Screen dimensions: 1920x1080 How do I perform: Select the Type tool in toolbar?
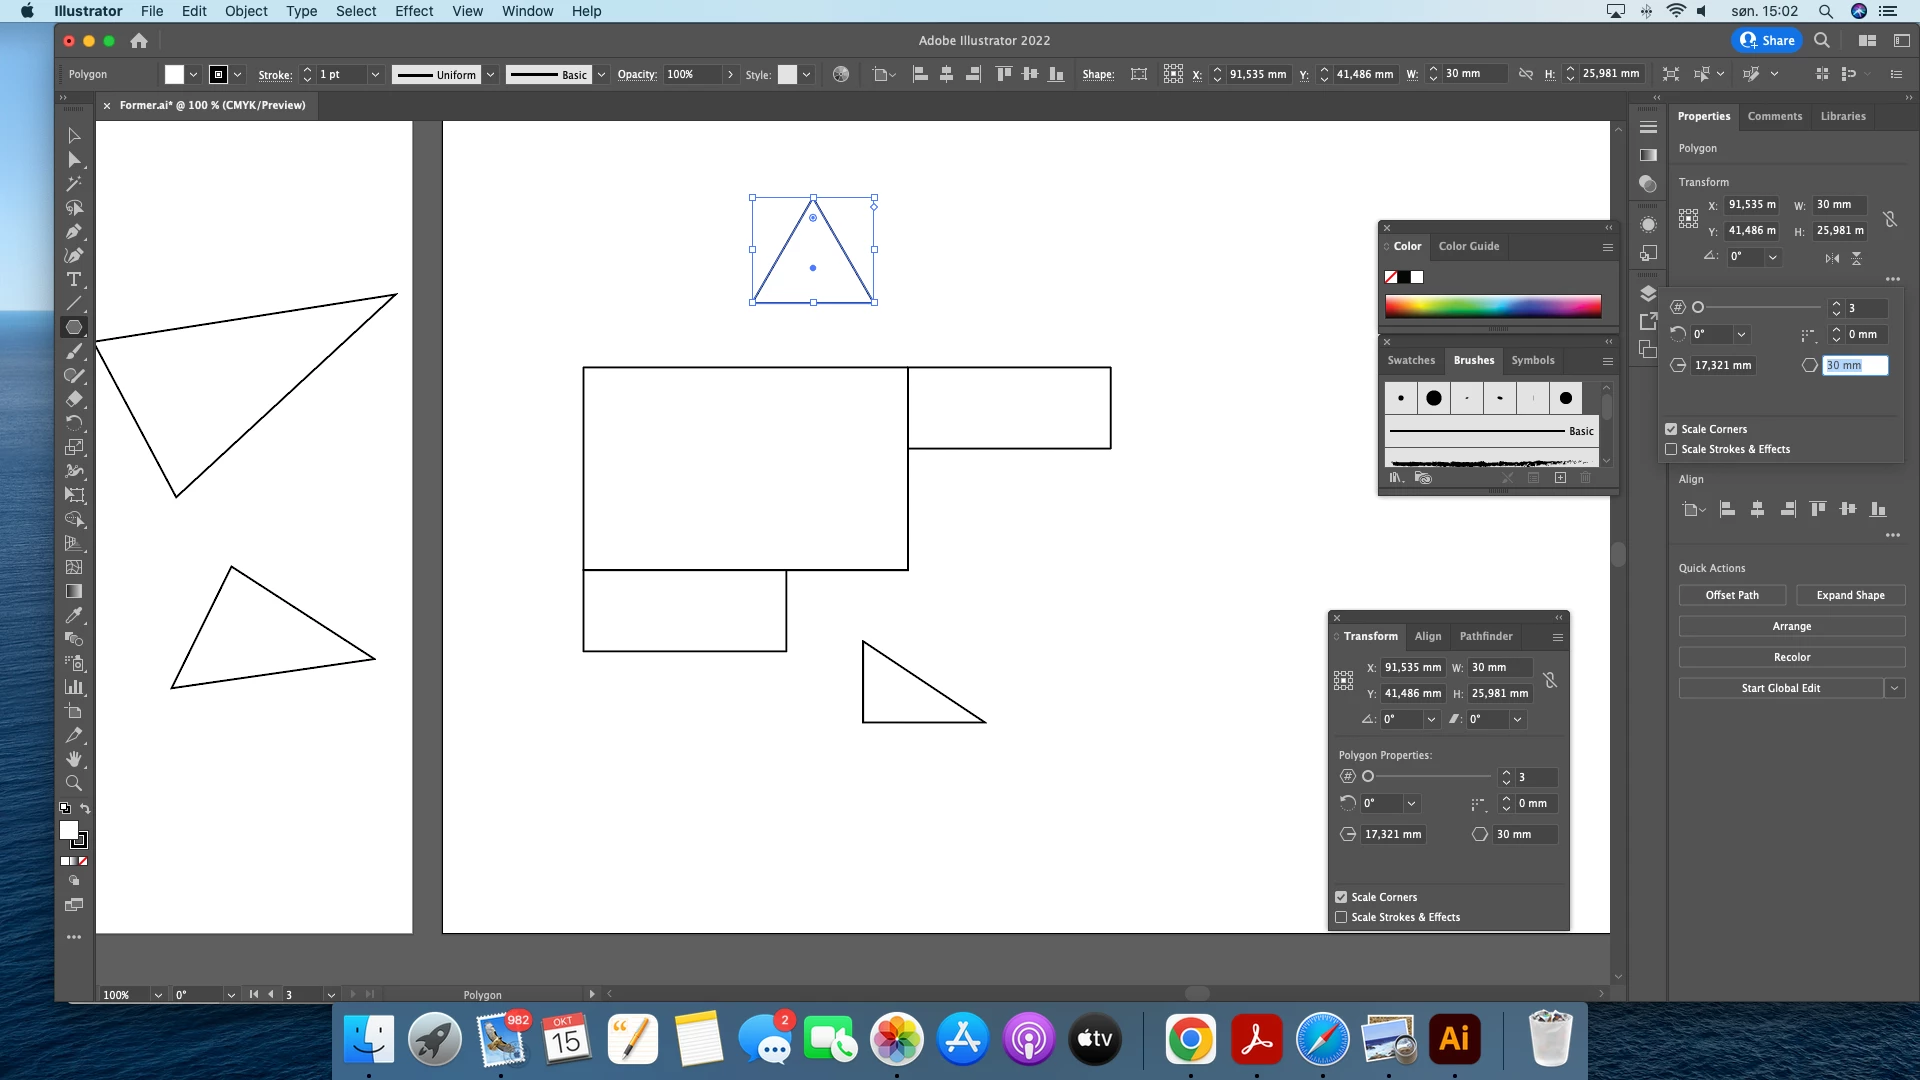[74, 280]
